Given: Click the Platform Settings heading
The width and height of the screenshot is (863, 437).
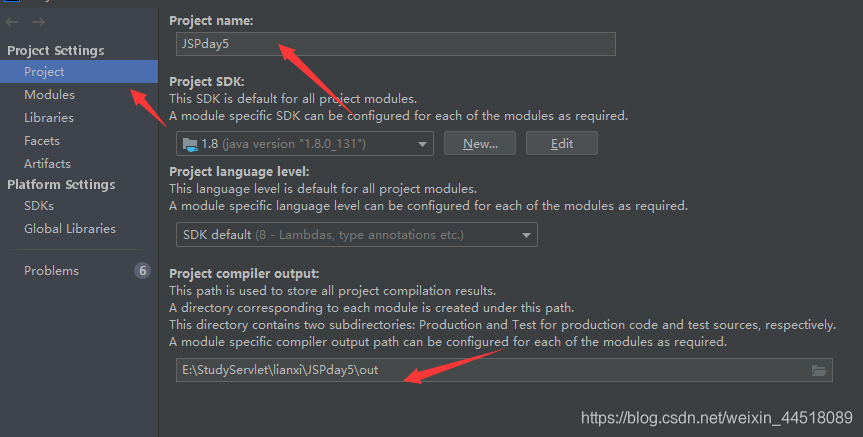Looking at the screenshot, I should [x=61, y=185].
